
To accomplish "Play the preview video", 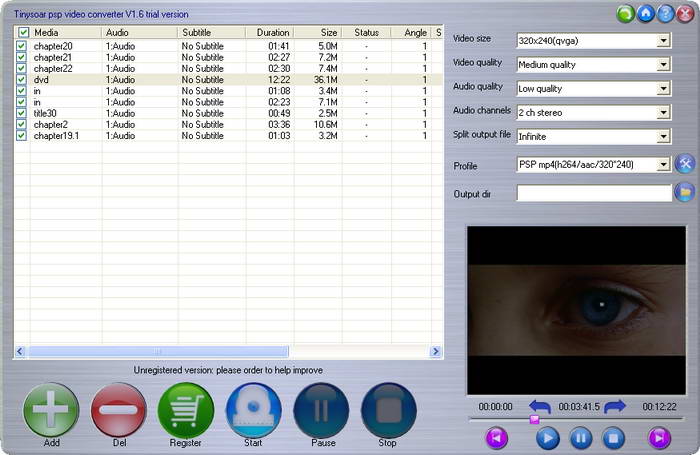I will 547,438.
